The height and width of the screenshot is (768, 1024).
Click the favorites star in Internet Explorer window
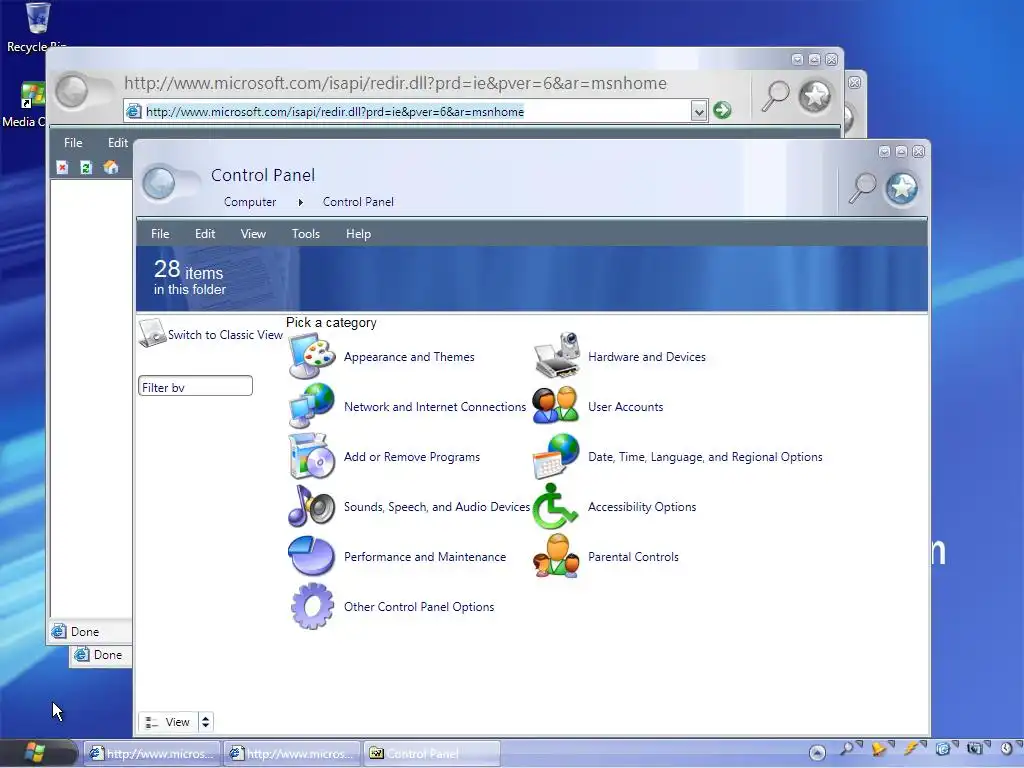(x=814, y=97)
